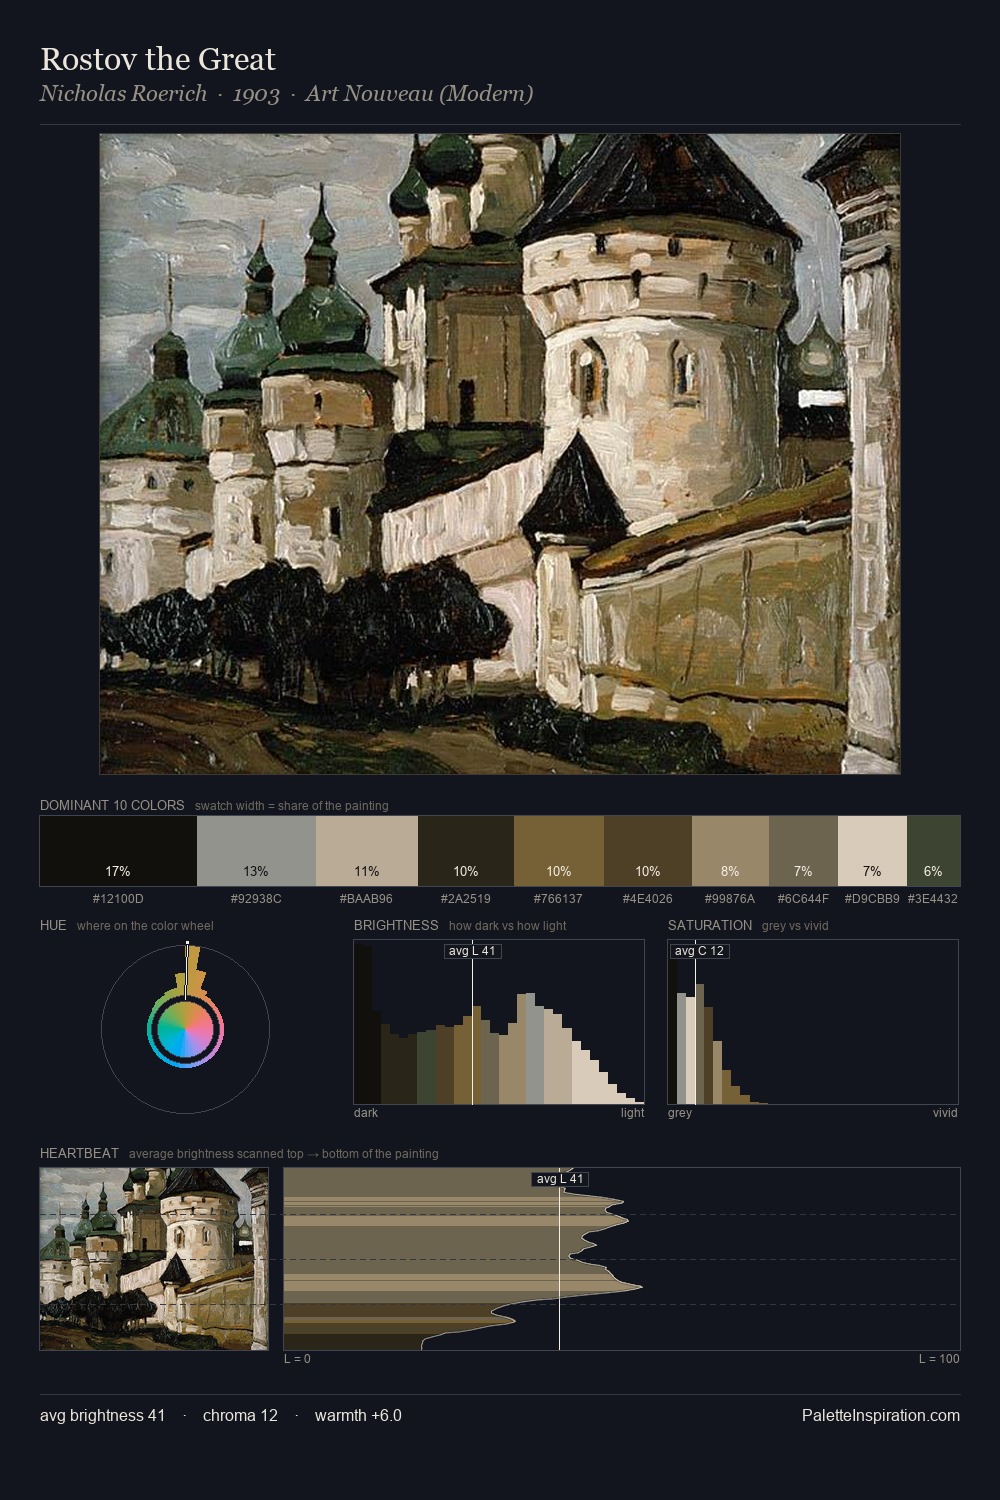Viewport: 1000px width, 1500px height.
Task: Click the 'avg L 41' heartbeat label
Action: coord(560,1179)
